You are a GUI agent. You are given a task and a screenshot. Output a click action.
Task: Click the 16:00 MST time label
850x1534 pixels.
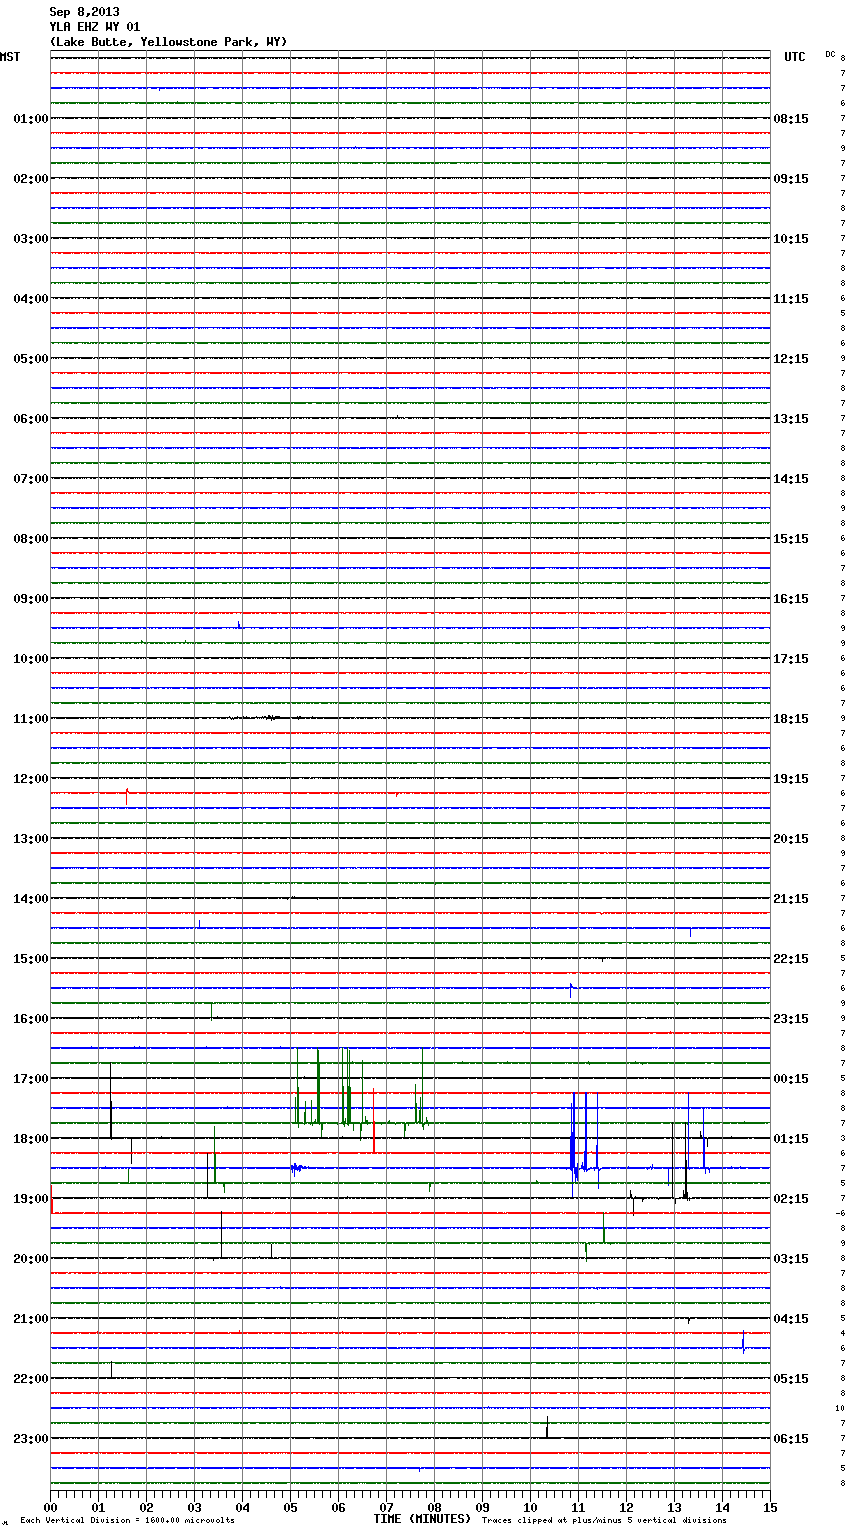click(x=31, y=1019)
